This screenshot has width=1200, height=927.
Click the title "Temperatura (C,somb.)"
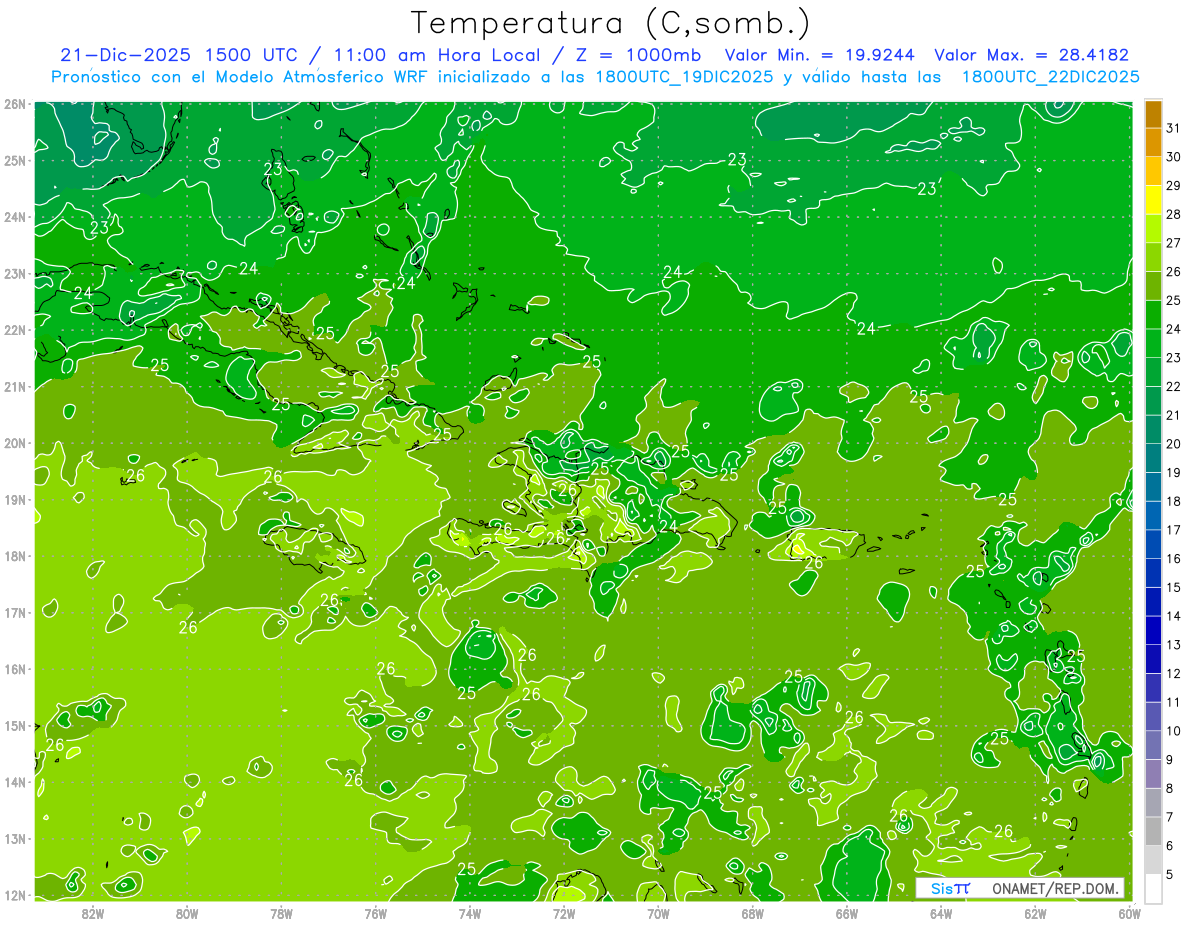click(x=611, y=23)
